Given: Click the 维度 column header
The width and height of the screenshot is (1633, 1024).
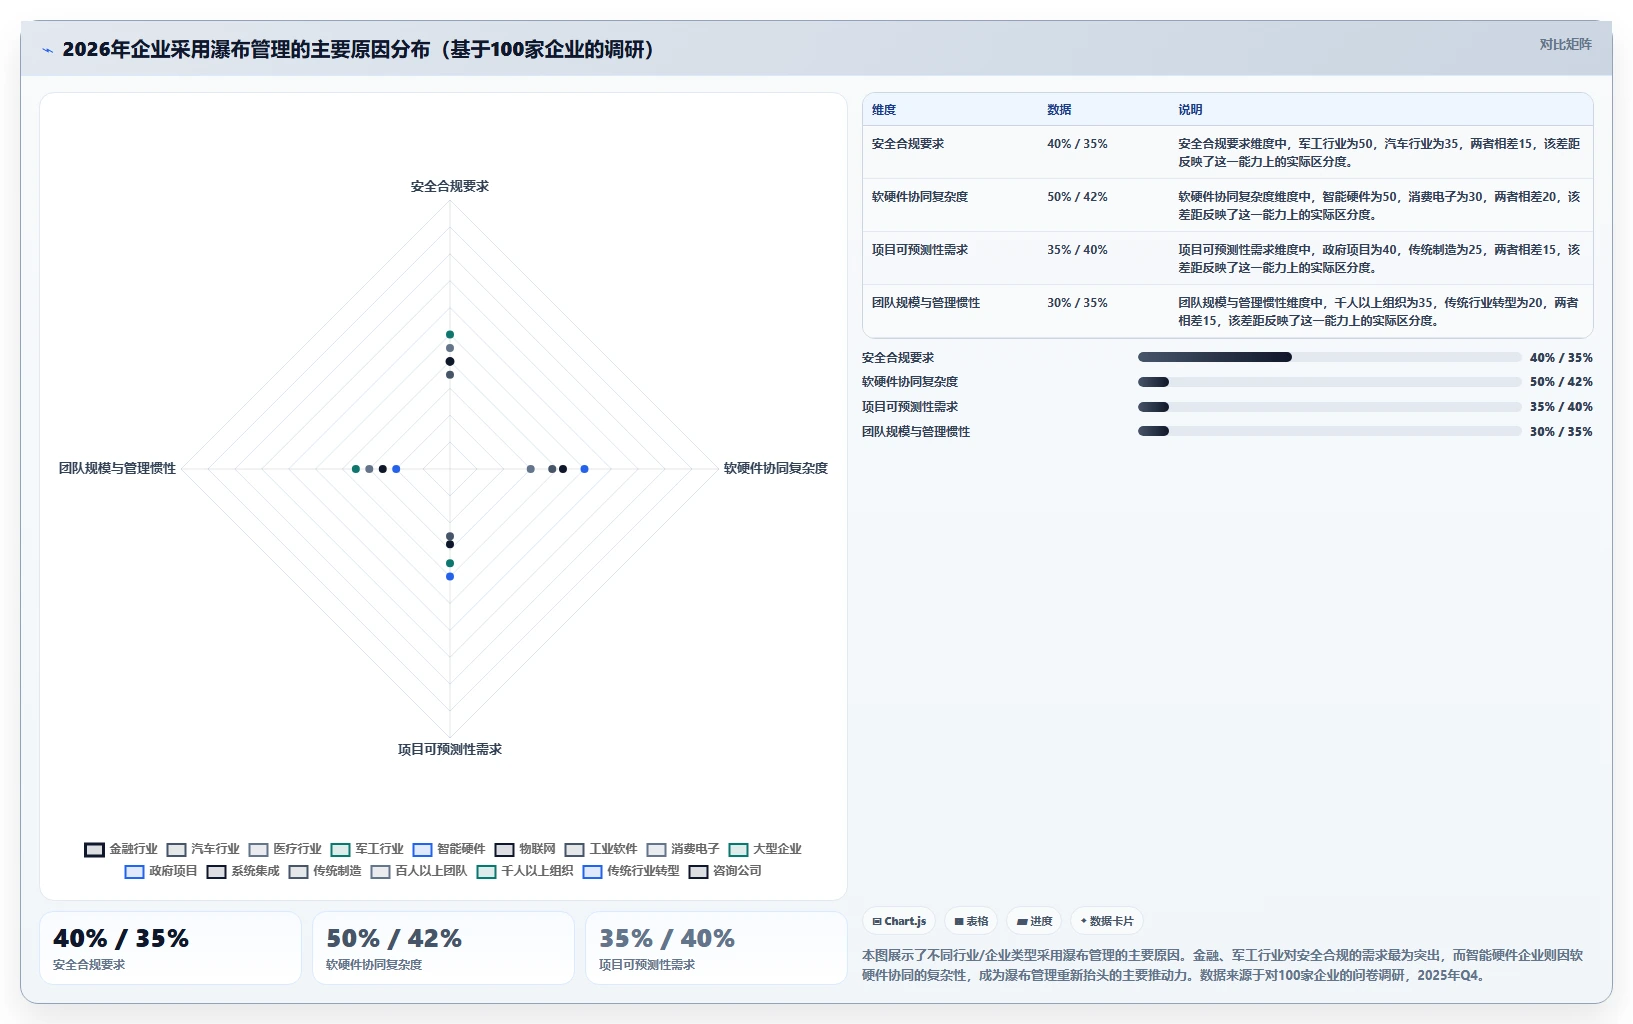Looking at the screenshot, I should [x=884, y=110].
